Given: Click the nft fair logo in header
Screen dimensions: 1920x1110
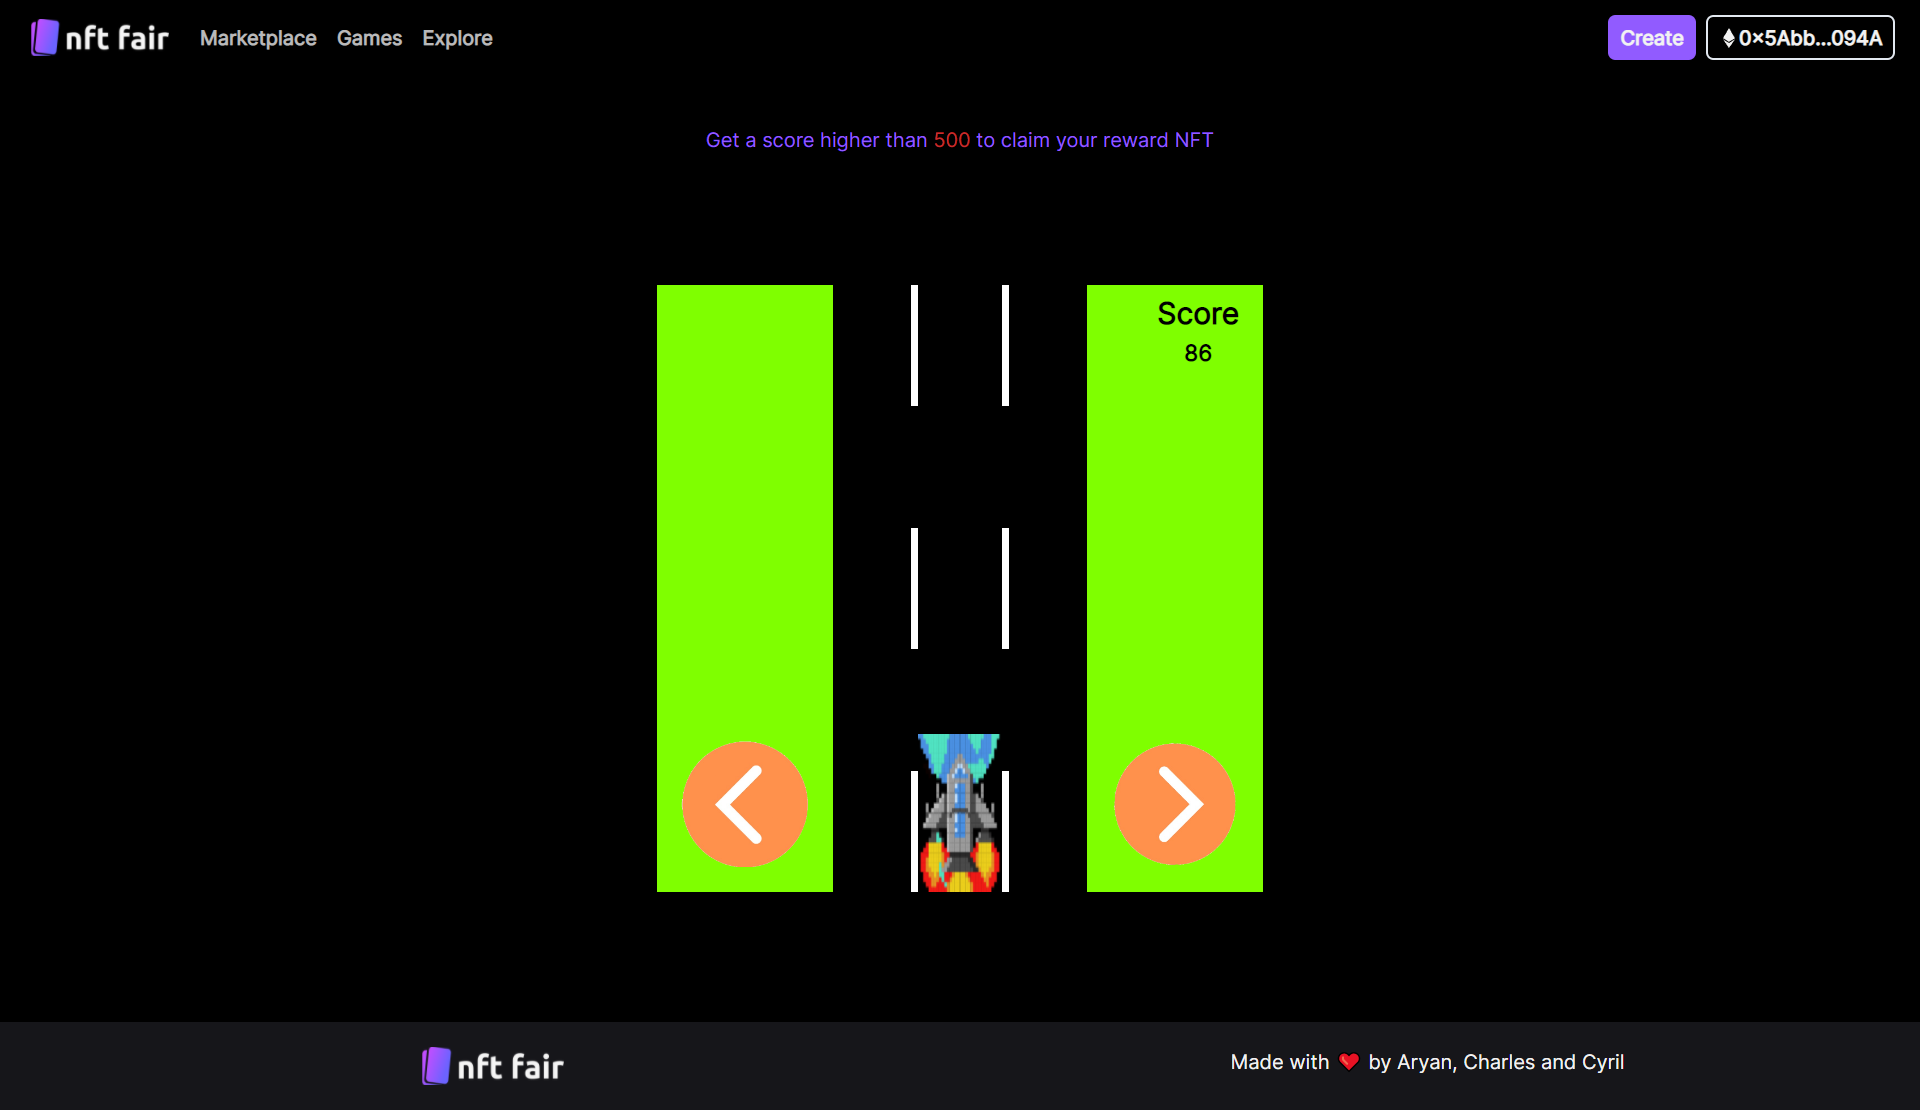Looking at the screenshot, I should [x=99, y=38].
